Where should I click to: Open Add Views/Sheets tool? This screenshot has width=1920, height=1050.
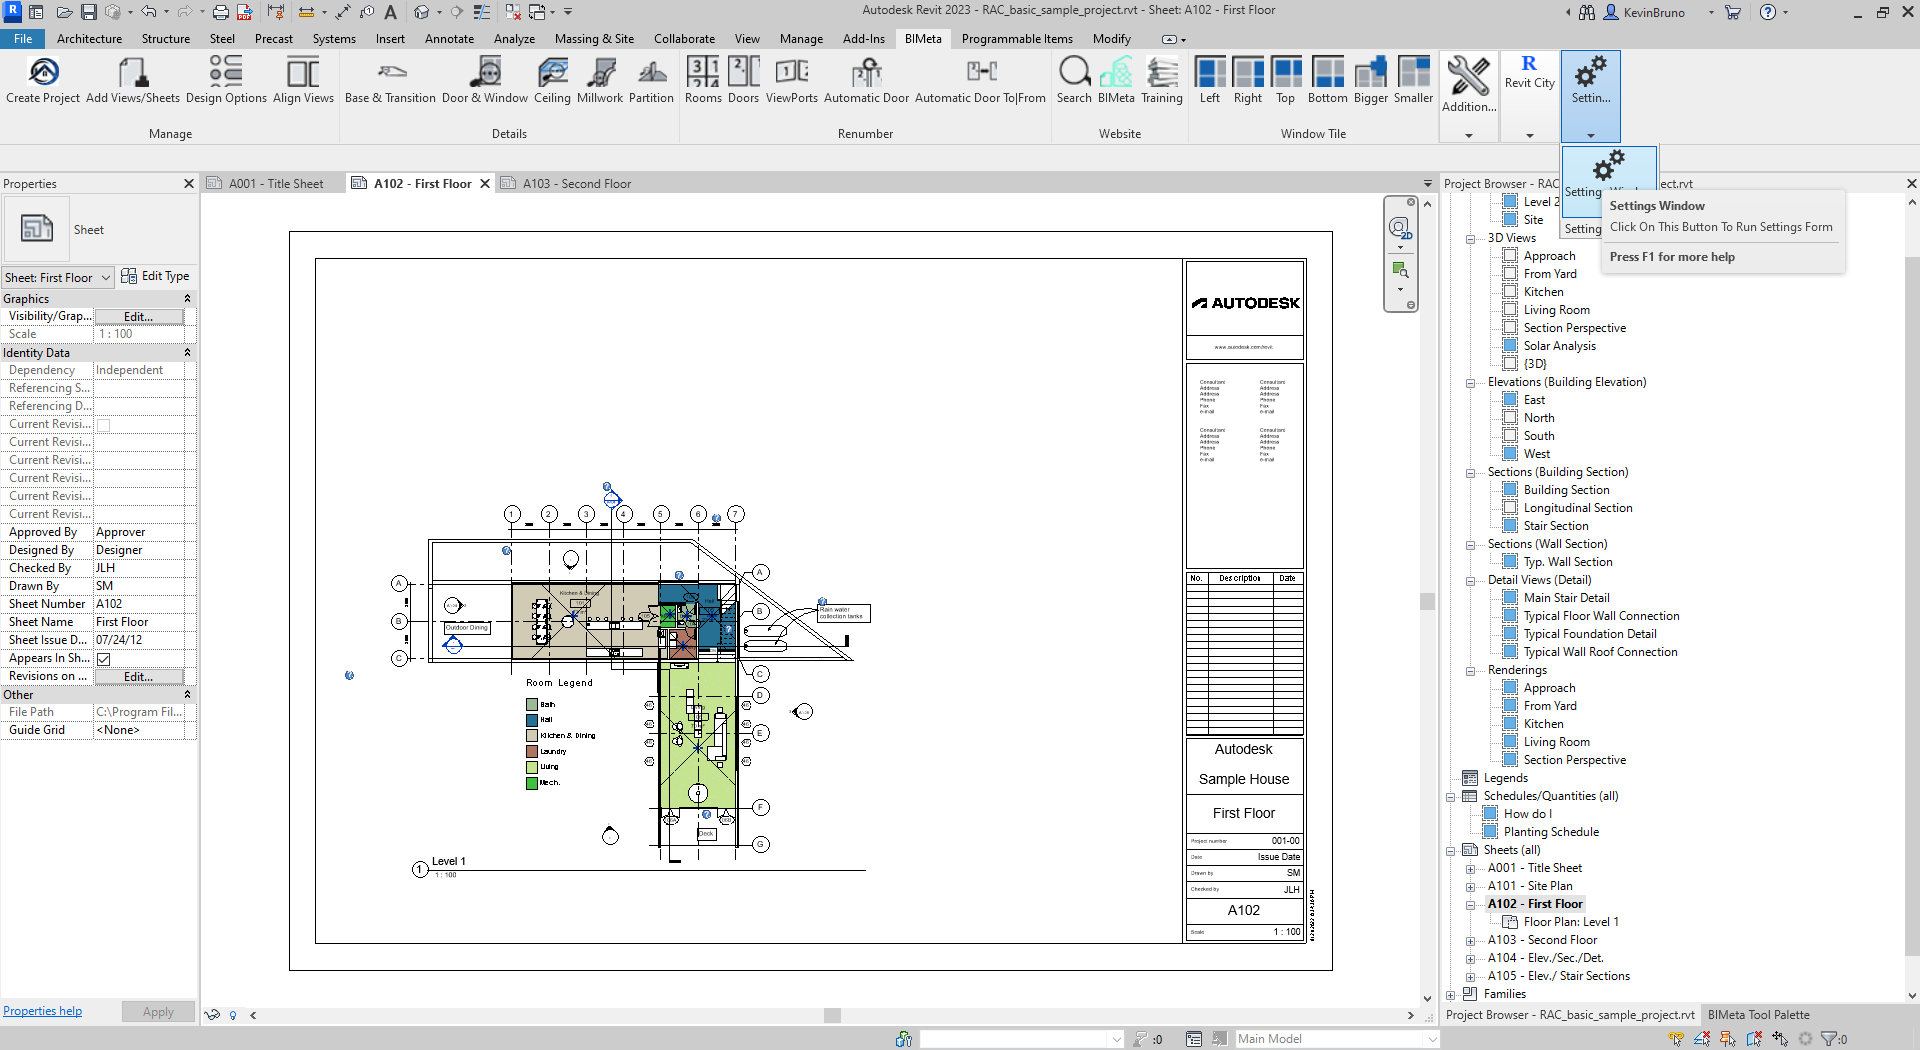[x=133, y=80]
